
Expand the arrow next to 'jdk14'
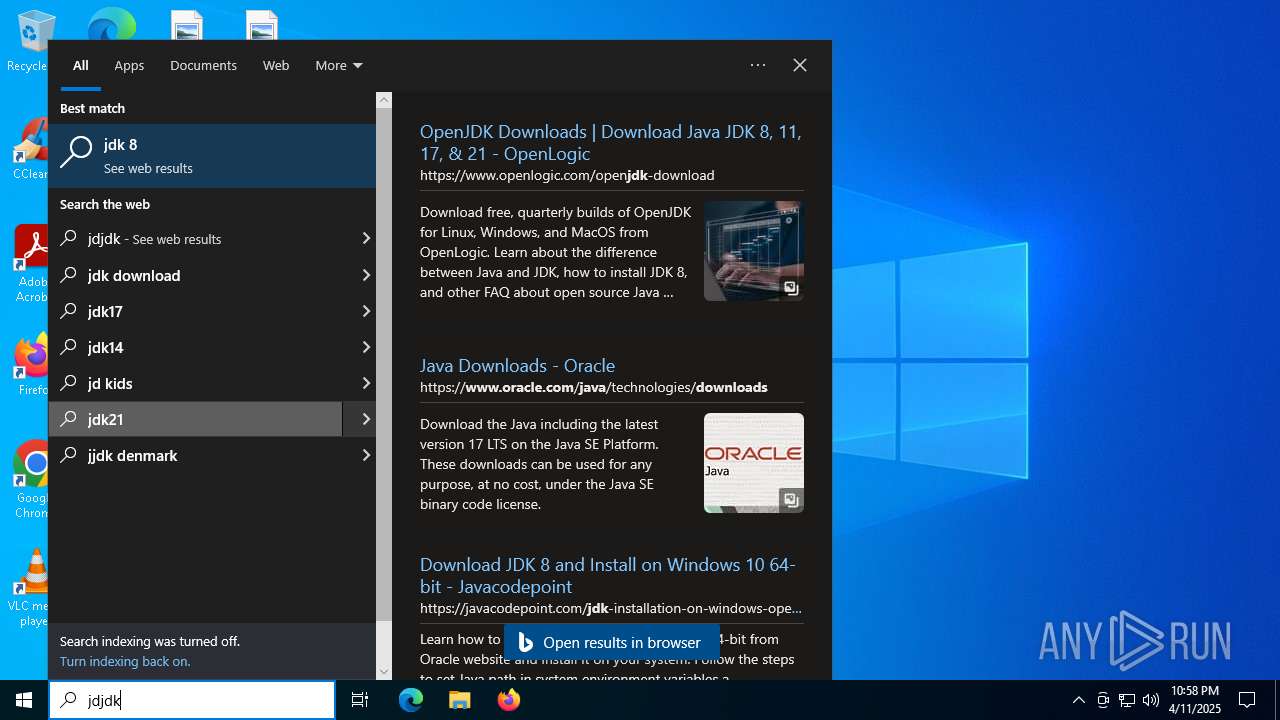[365, 347]
